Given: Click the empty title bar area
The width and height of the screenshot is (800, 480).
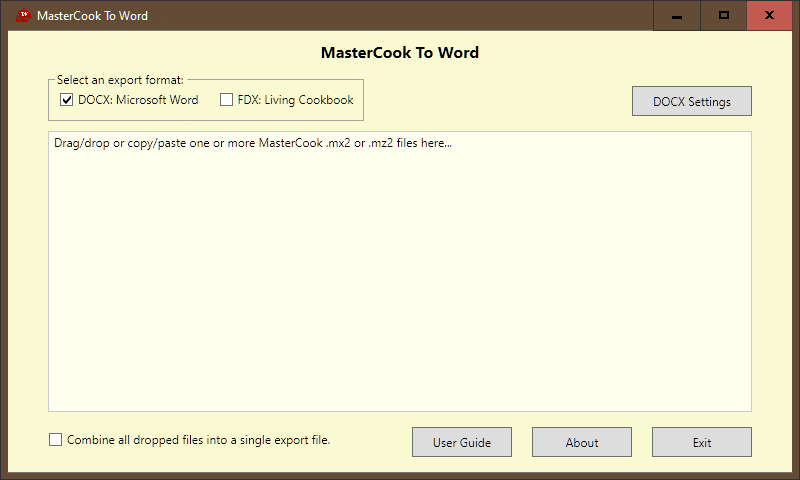Looking at the screenshot, I should point(400,16).
